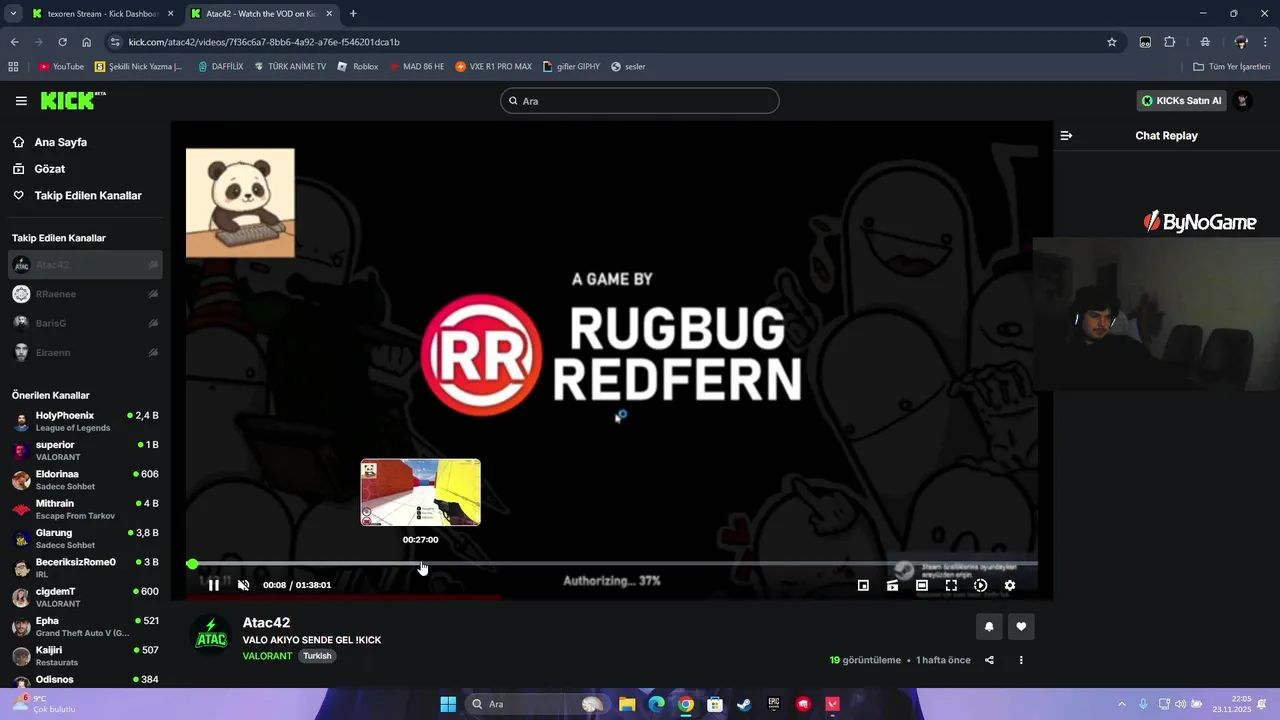Bookmark this page with the star icon
1280x720 pixels.
(x=1111, y=42)
